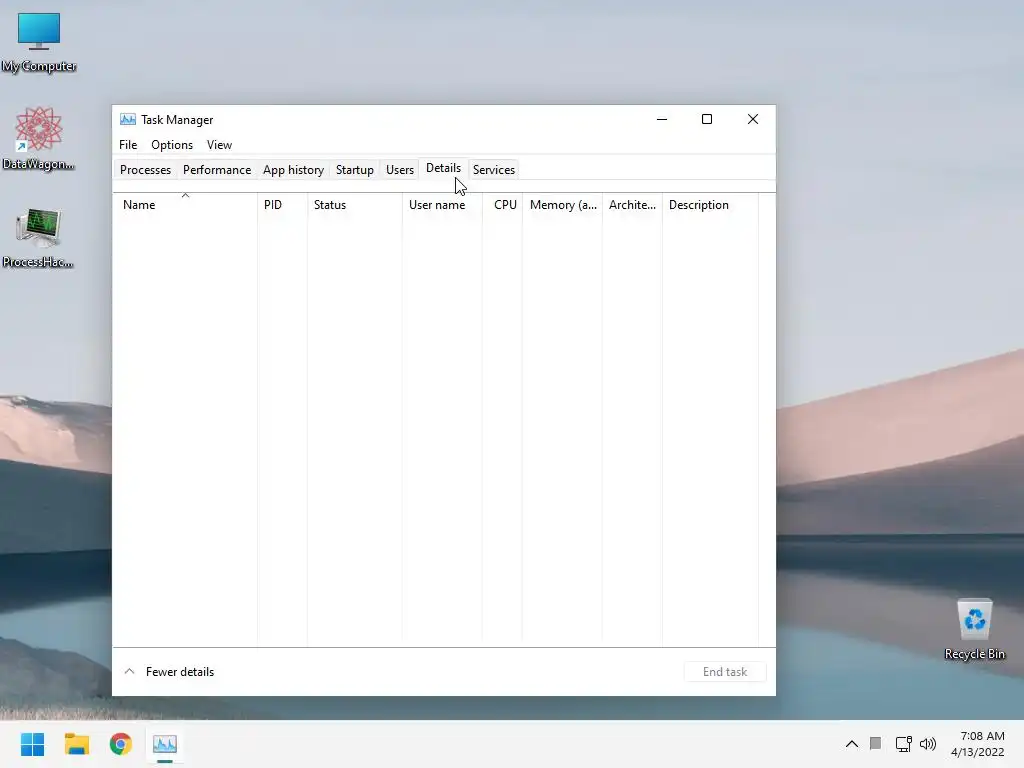Open network status tray icon
The width and height of the screenshot is (1024, 768).
point(903,744)
